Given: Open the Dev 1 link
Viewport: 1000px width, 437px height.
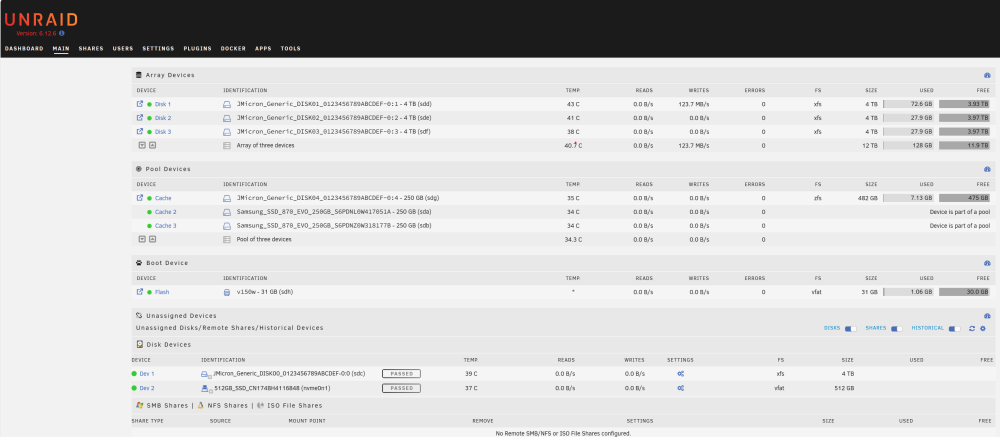Looking at the screenshot, I should click(x=147, y=374).
